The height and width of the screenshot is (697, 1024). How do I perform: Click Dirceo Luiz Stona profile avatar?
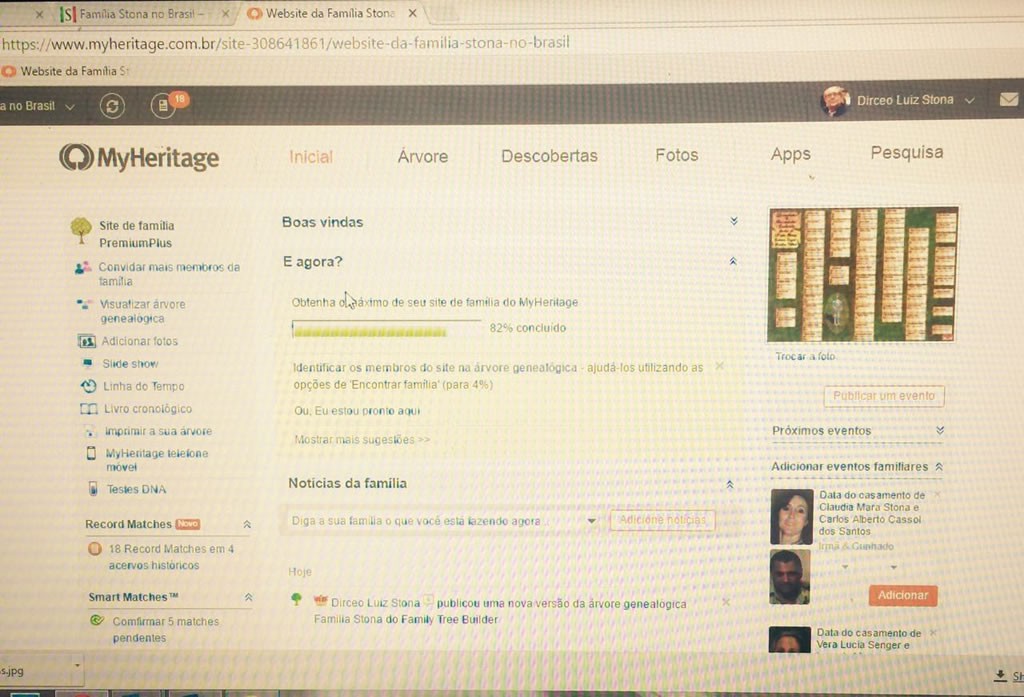click(835, 101)
